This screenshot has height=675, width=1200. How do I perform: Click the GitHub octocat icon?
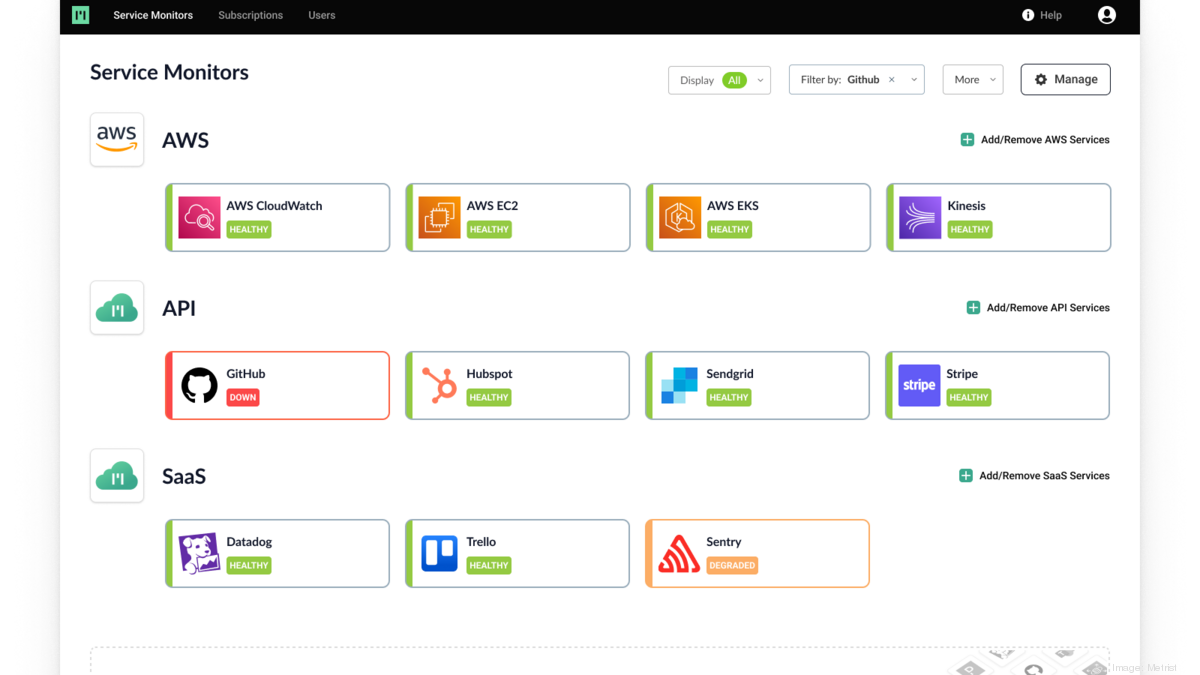[199, 385]
